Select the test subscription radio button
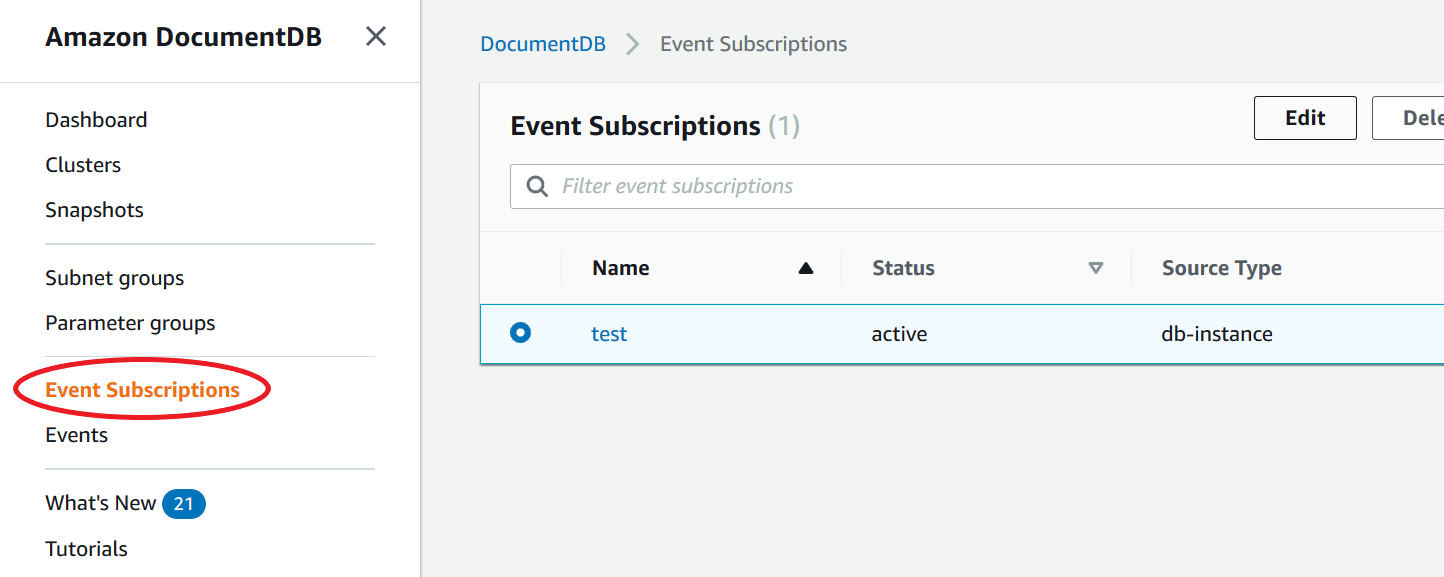The width and height of the screenshot is (1444, 577). point(520,332)
